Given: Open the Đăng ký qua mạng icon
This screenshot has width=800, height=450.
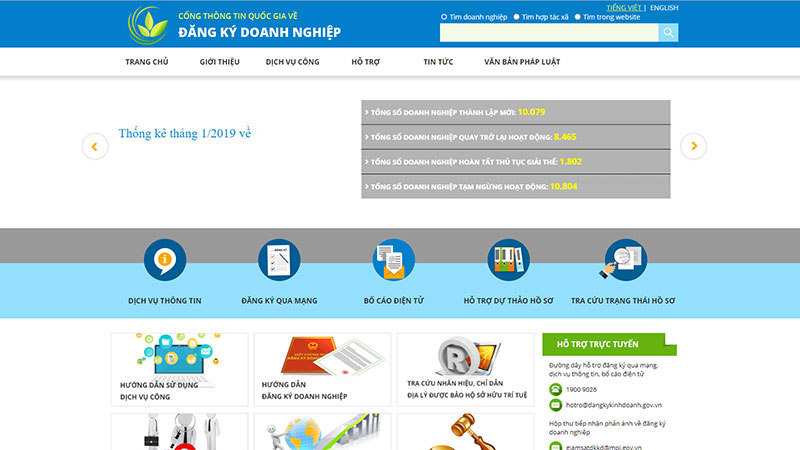Looking at the screenshot, I should coord(279,260).
